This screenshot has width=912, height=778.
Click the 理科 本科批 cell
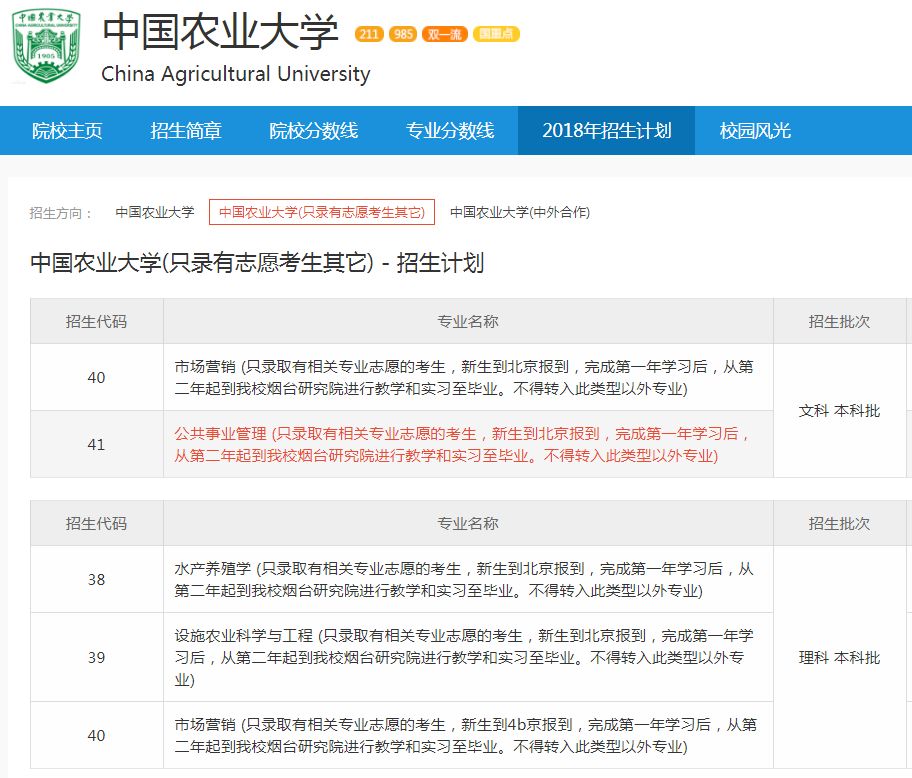tap(839, 657)
